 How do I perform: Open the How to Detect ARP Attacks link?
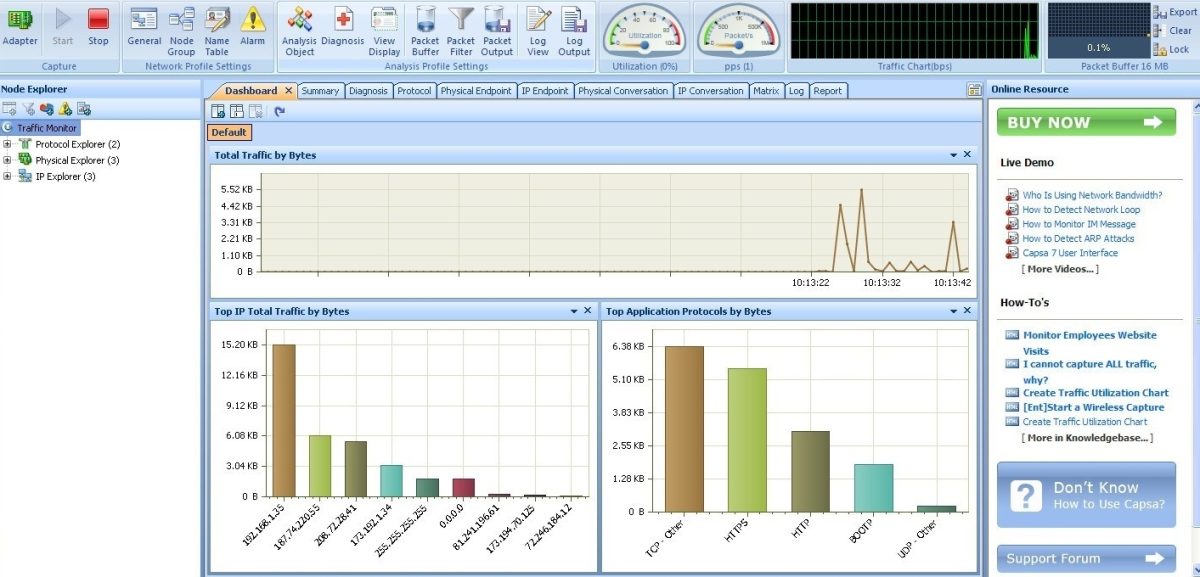(x=1078, y=238)
